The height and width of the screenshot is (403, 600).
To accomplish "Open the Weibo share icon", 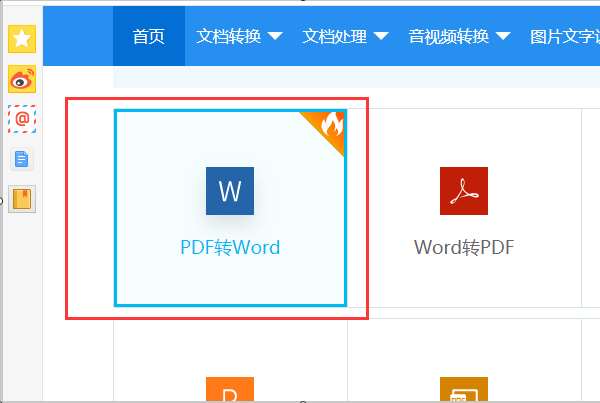I will point(22,79).
